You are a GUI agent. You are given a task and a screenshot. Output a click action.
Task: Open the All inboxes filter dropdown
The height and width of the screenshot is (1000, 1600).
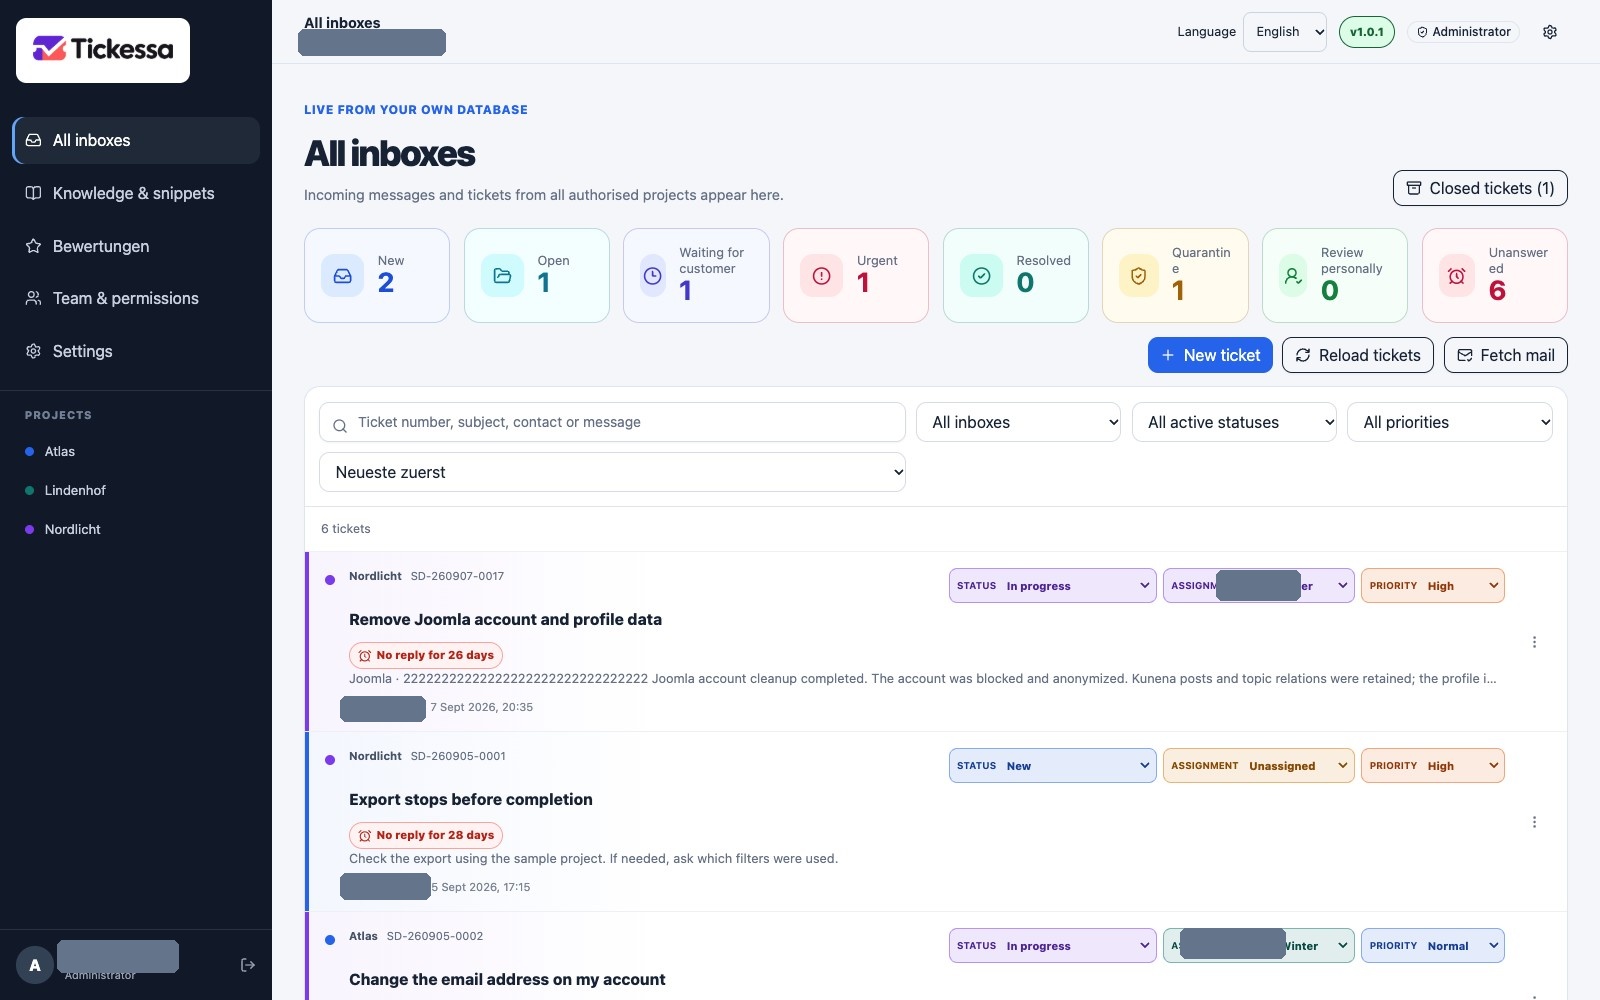(x=1019, y=422)
